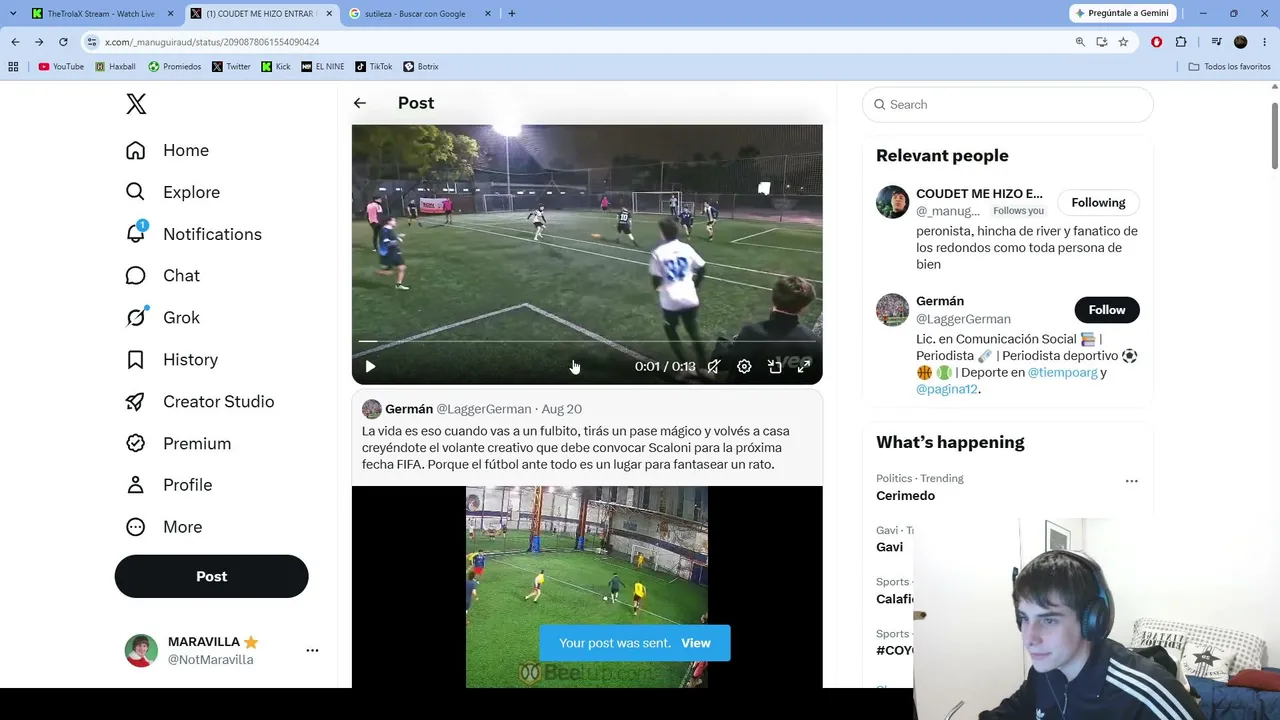
Task: Click the black Post button
Action: pyautogui.click(x=212, y=577)
